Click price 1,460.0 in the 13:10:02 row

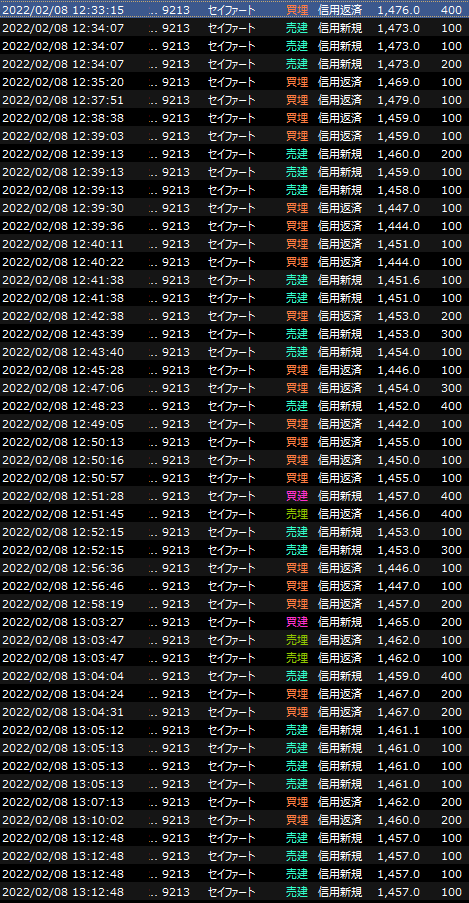point(399,820)
